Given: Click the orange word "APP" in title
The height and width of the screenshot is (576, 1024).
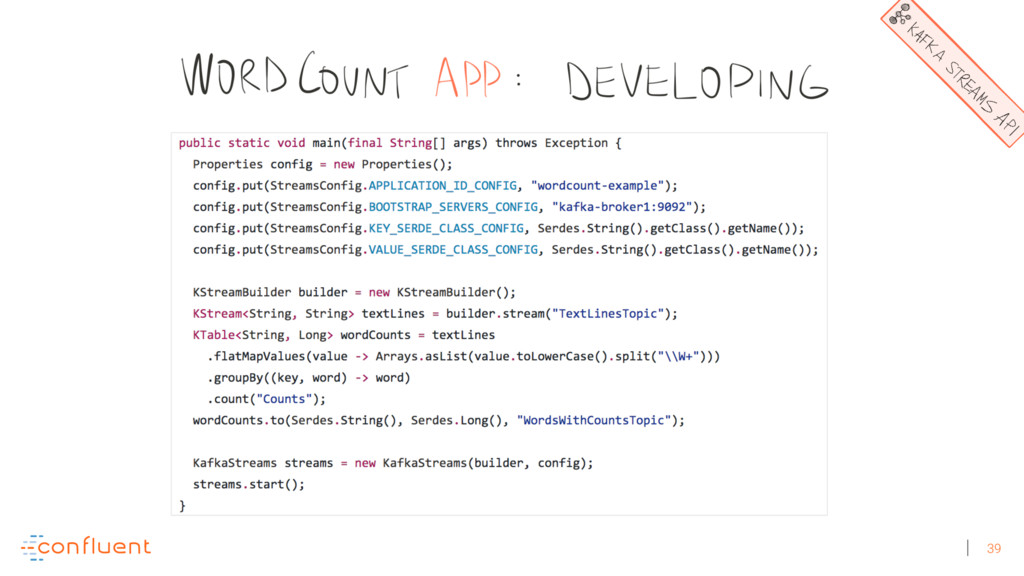Looking at the screenshot, I should pos(468,77).
